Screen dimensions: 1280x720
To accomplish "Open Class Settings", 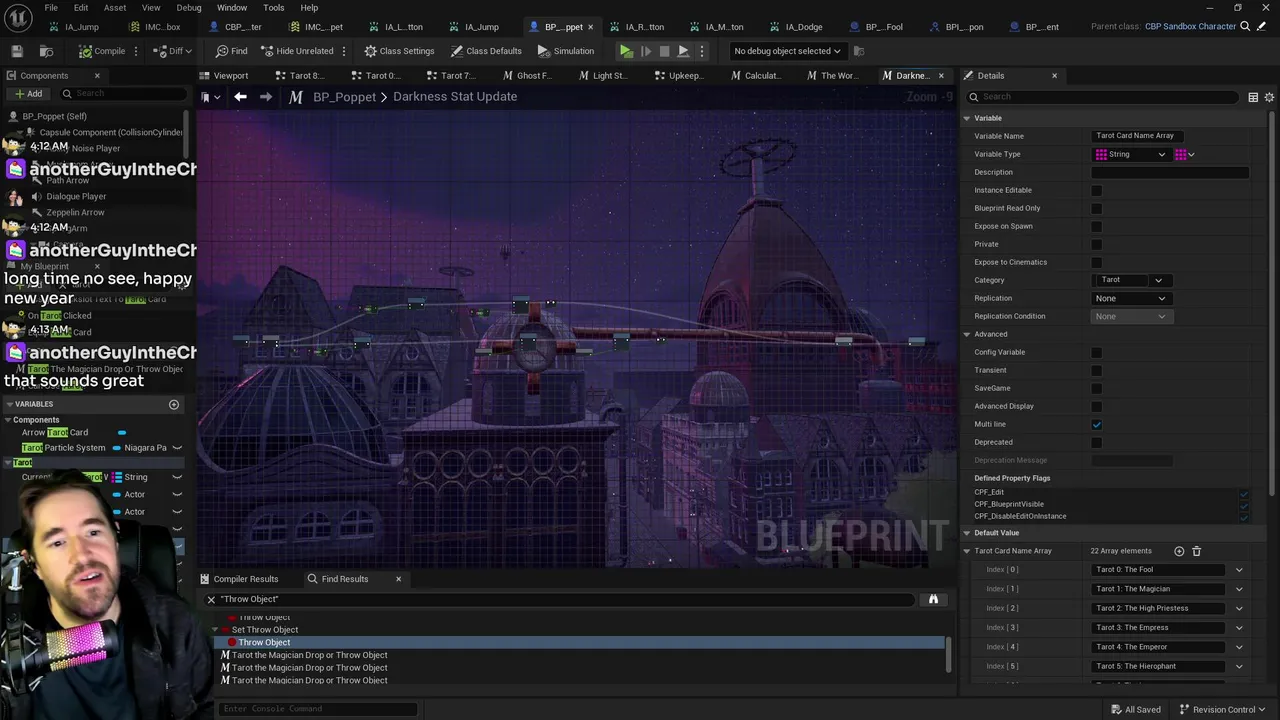I will point(399,51).
